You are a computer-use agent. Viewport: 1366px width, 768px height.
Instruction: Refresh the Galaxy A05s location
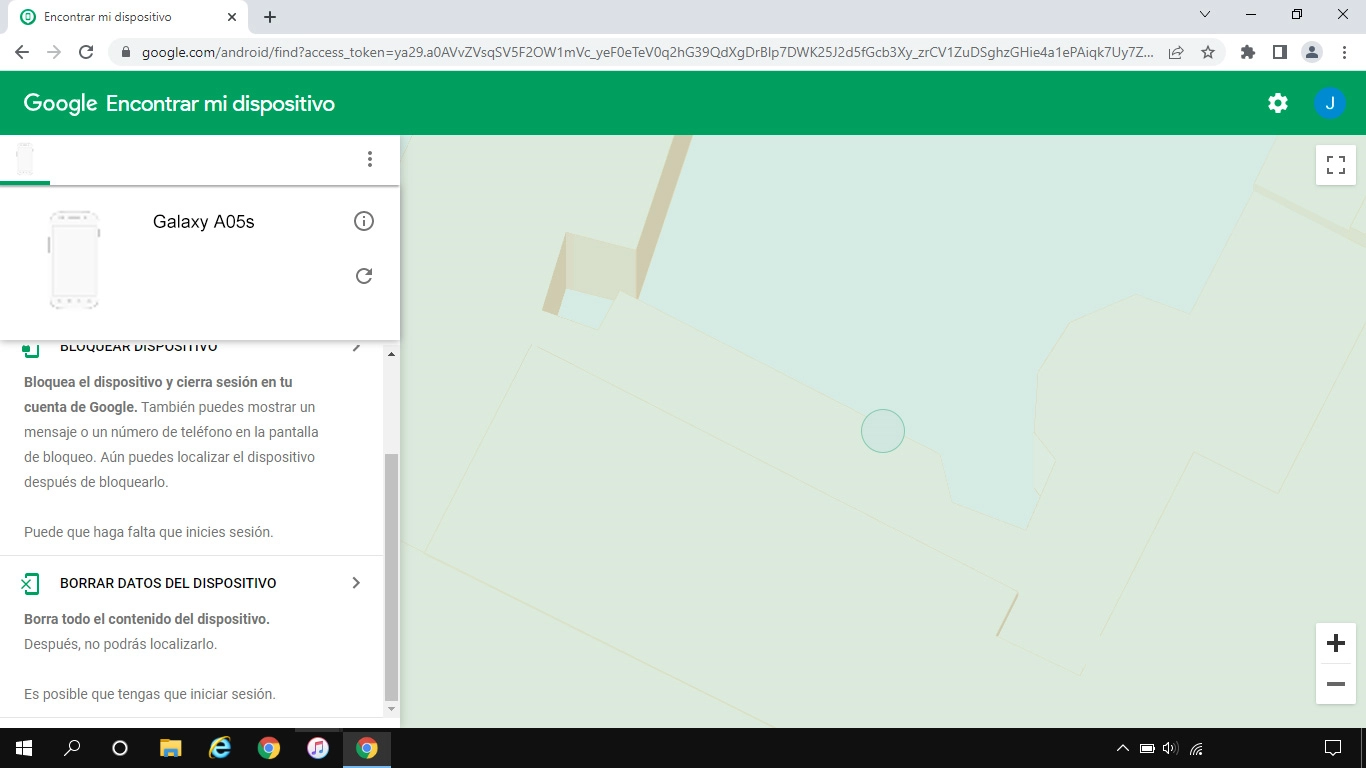pyautogui.click(x=364, y=275)
